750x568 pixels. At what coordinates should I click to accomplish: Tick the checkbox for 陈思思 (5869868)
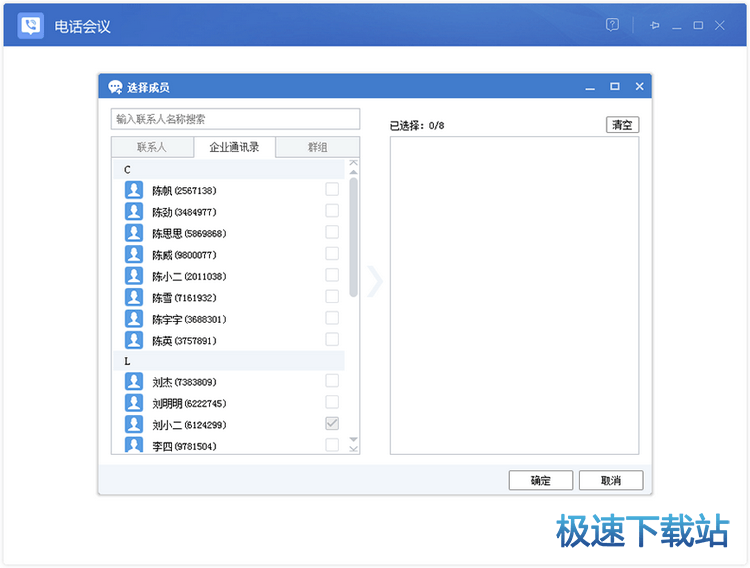point(332,233)
